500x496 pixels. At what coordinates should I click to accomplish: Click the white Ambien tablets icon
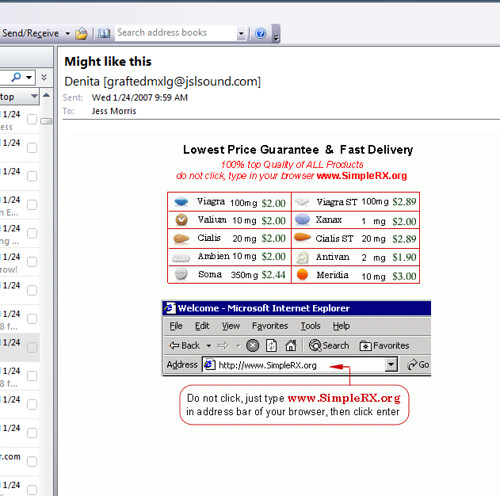(x=181, y=257)
